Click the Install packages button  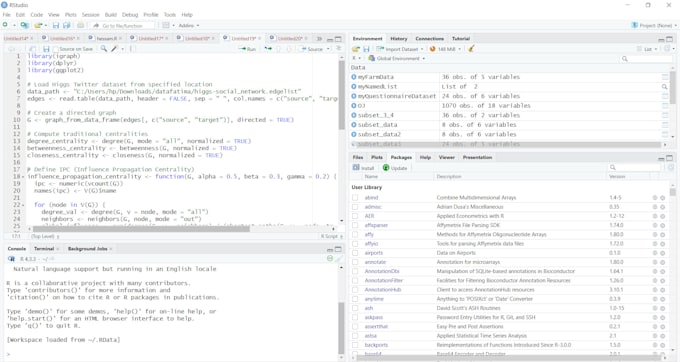(363, 168)
